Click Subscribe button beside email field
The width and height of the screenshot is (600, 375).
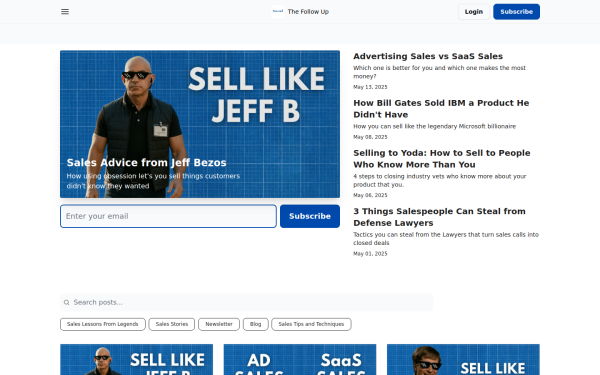pyautogui.click(x=310, y=216)
